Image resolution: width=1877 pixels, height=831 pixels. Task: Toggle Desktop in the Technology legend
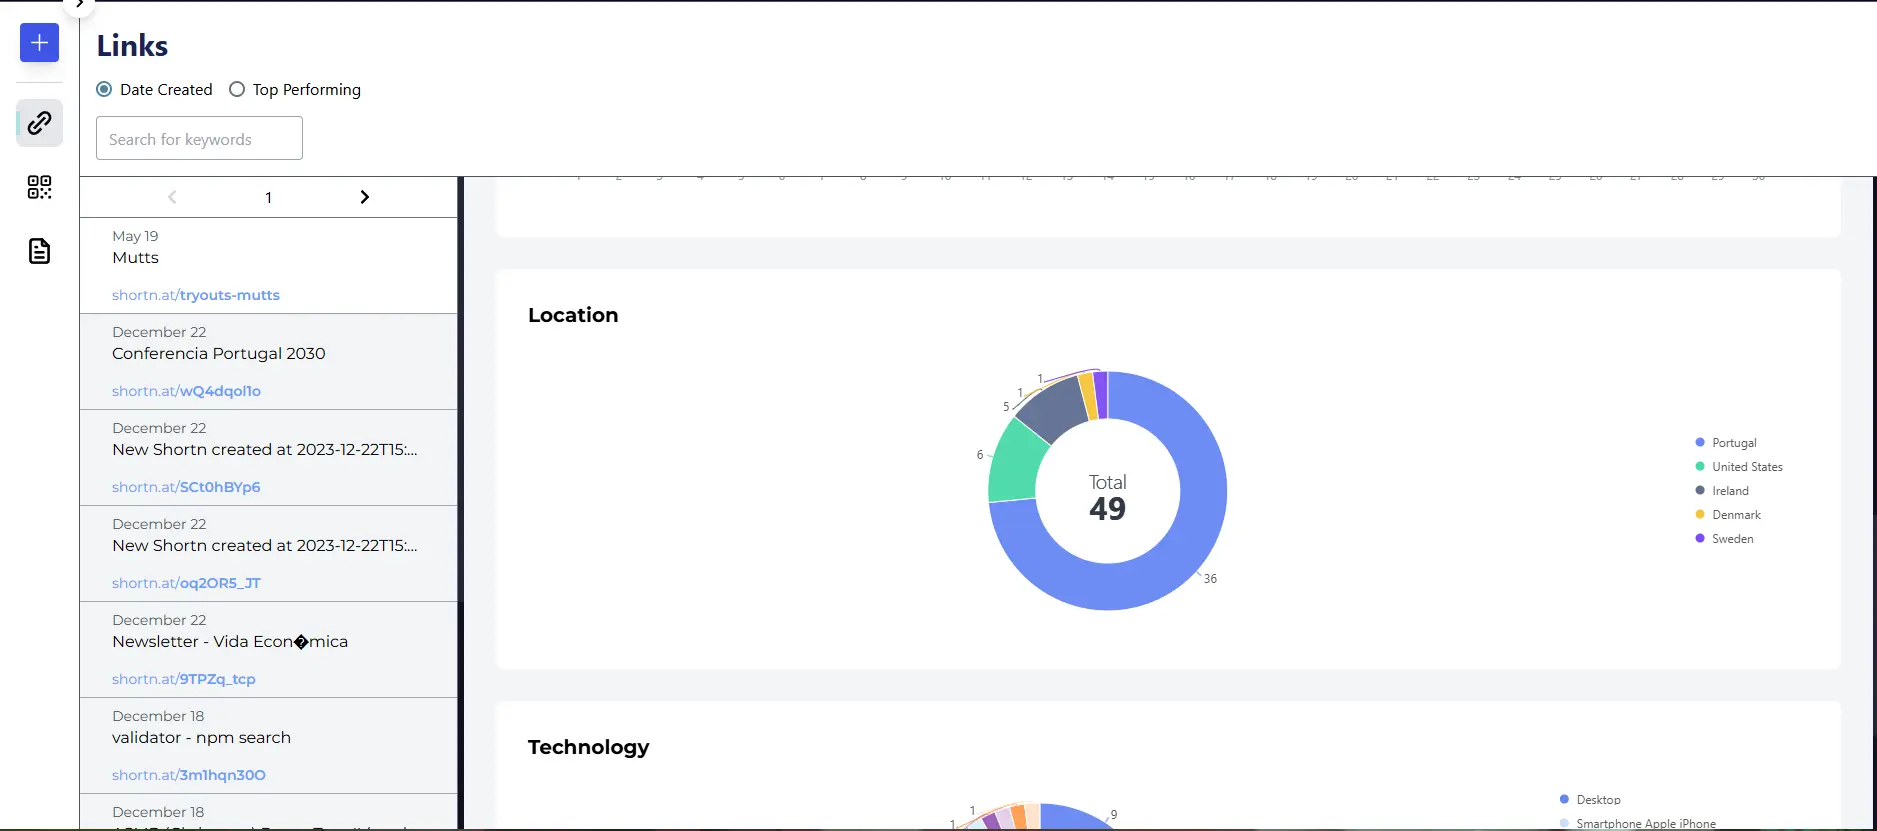click(1597, 800)
